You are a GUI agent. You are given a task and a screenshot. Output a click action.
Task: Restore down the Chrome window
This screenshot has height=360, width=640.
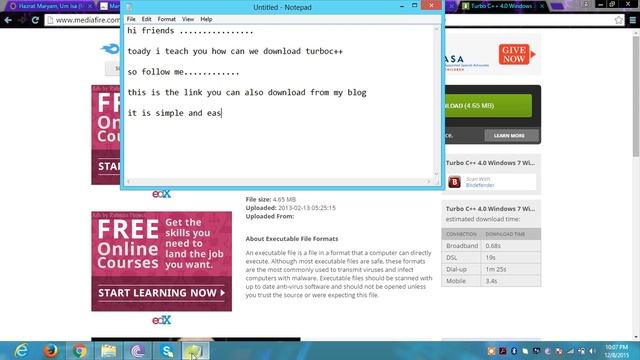coord(612,4)
